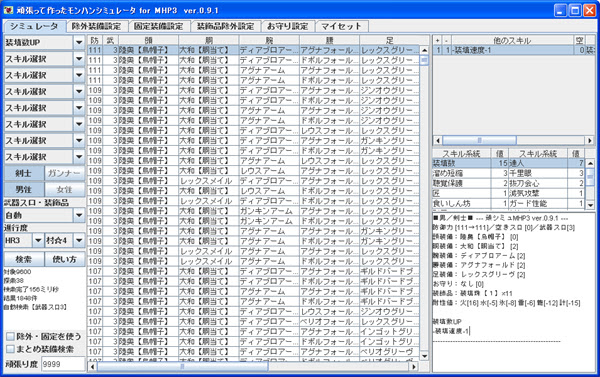
Task: Click the 減気攻撃 skill cell
Action: [537, 193]
